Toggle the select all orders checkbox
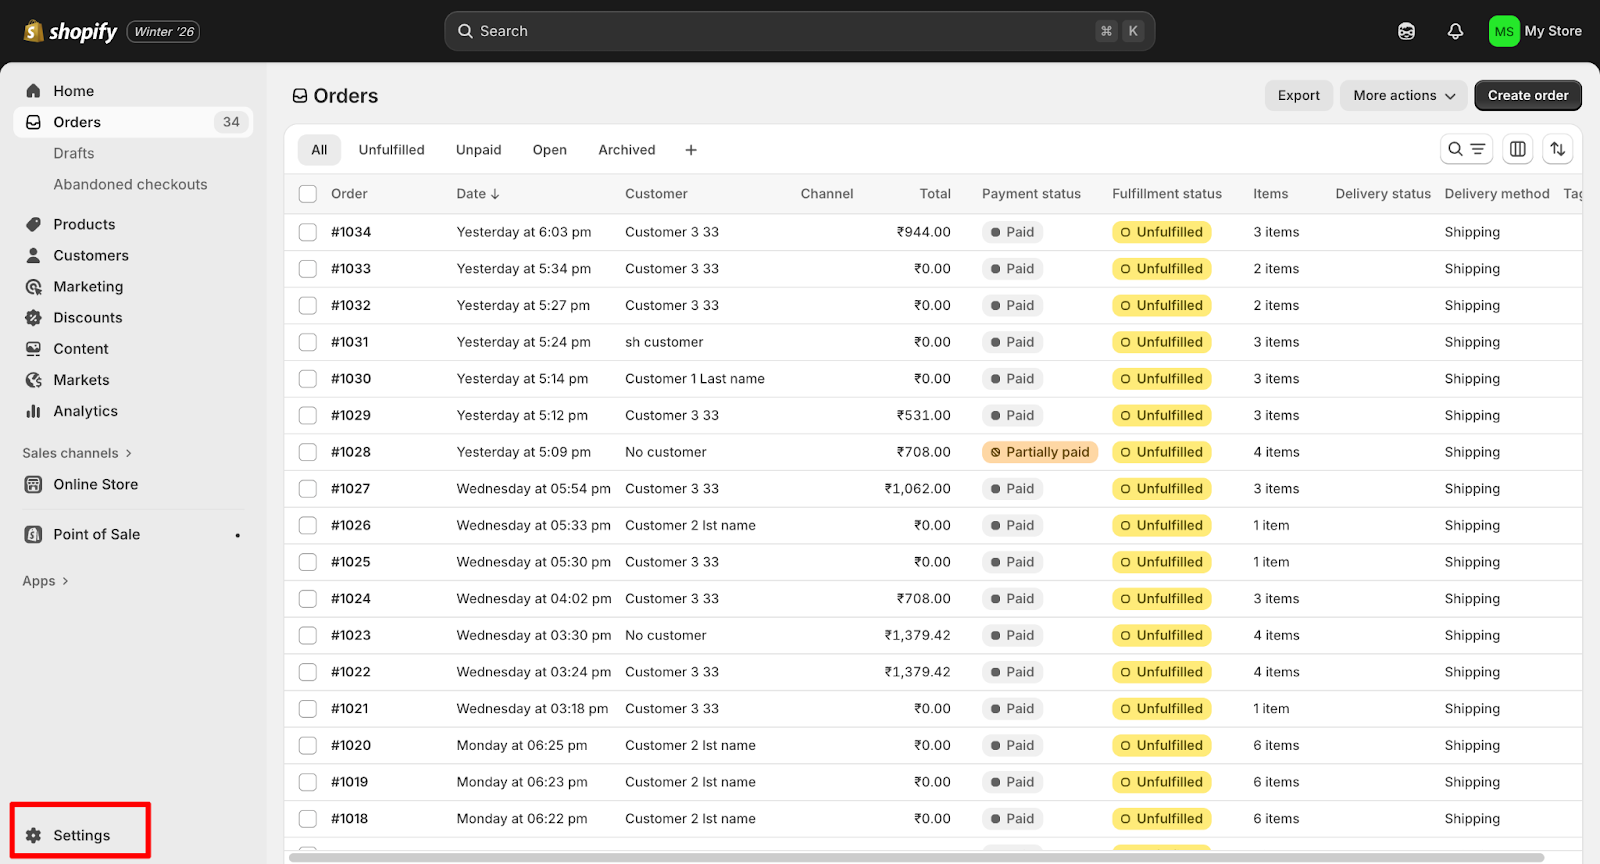 point(308,194)
